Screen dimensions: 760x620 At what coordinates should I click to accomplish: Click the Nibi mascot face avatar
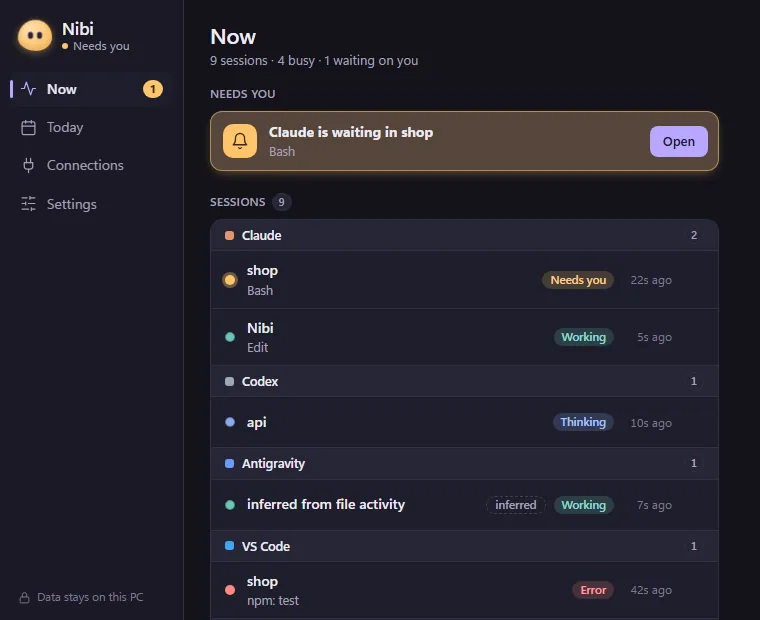tap(35, 35)
